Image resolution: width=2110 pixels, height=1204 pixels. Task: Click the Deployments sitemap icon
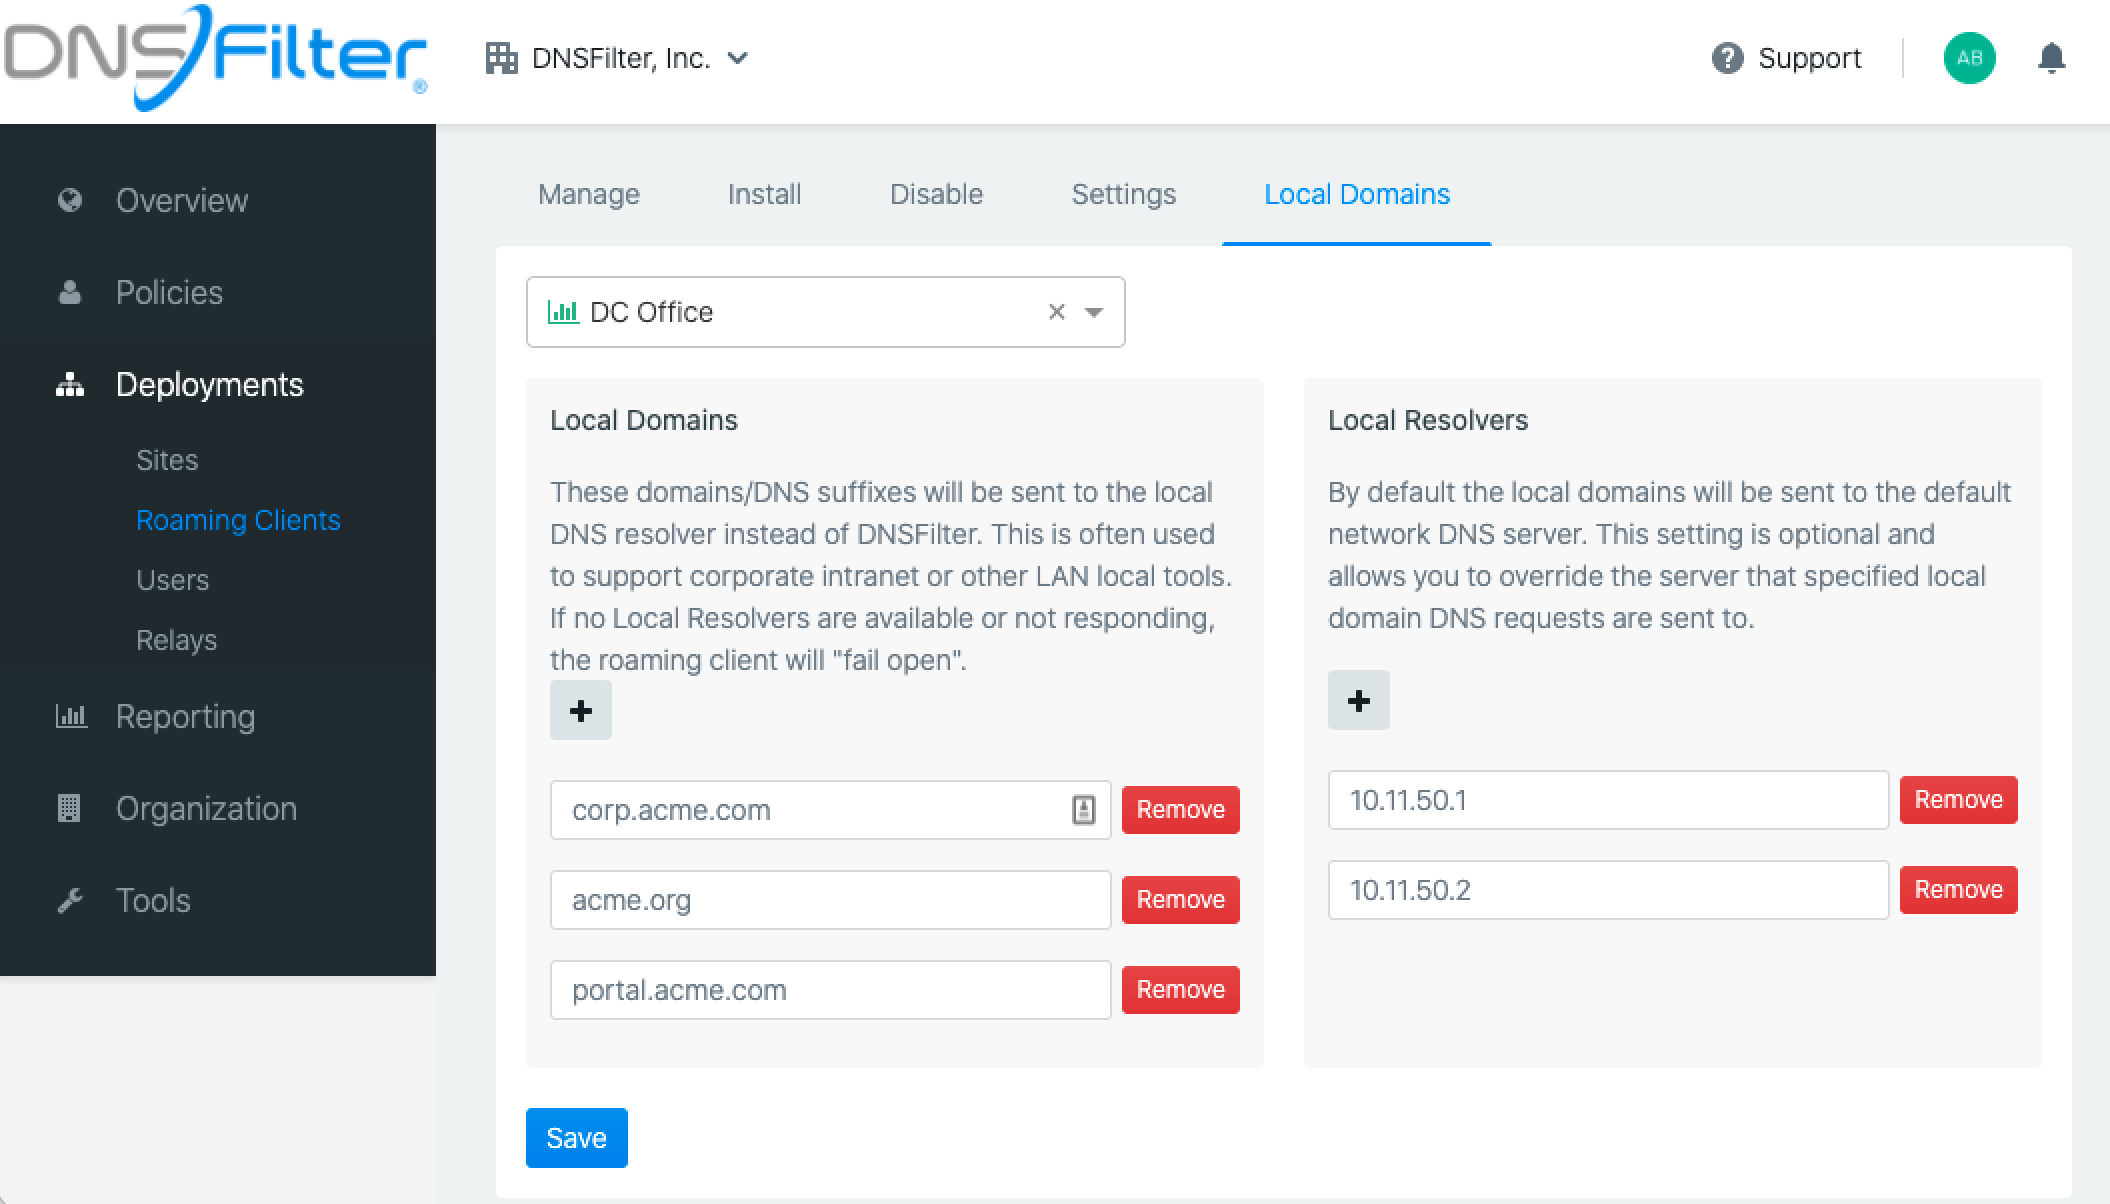click(x=70, y=384)
